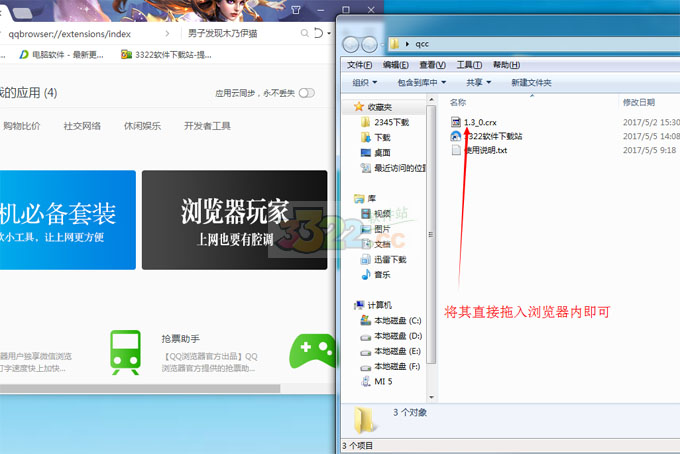Select the 休闲娱乐 category tab
The width and height of the screenshot is (680, 454).
[142, 126]
